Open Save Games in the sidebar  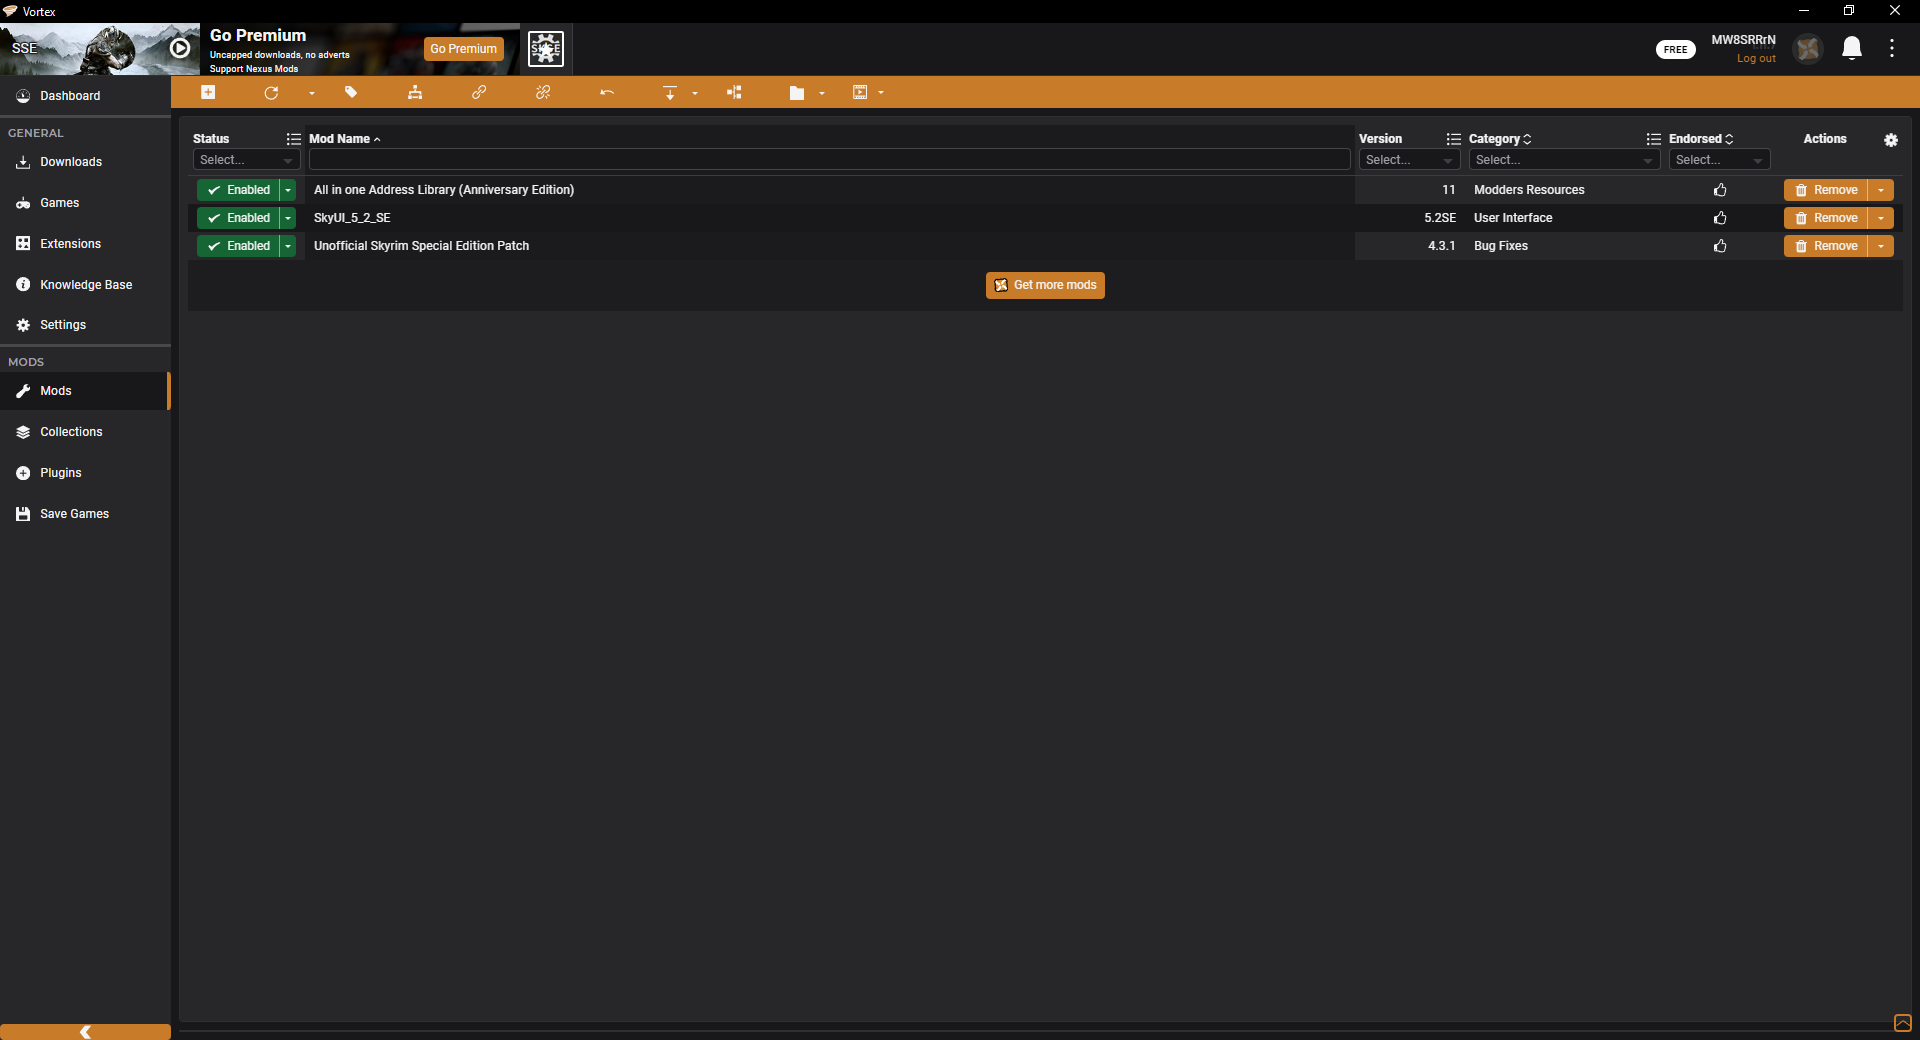[85, 514]
